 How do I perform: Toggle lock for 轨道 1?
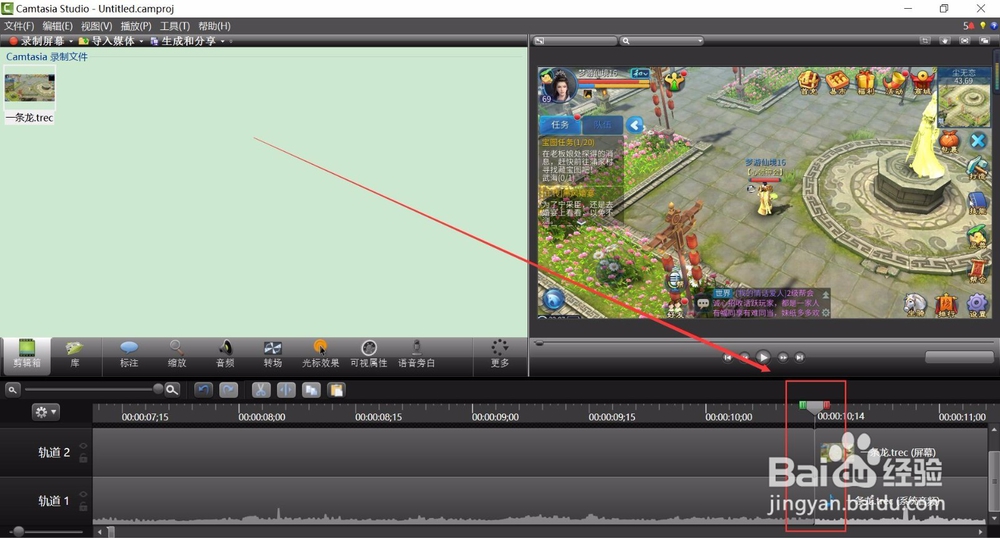point(83,506)
